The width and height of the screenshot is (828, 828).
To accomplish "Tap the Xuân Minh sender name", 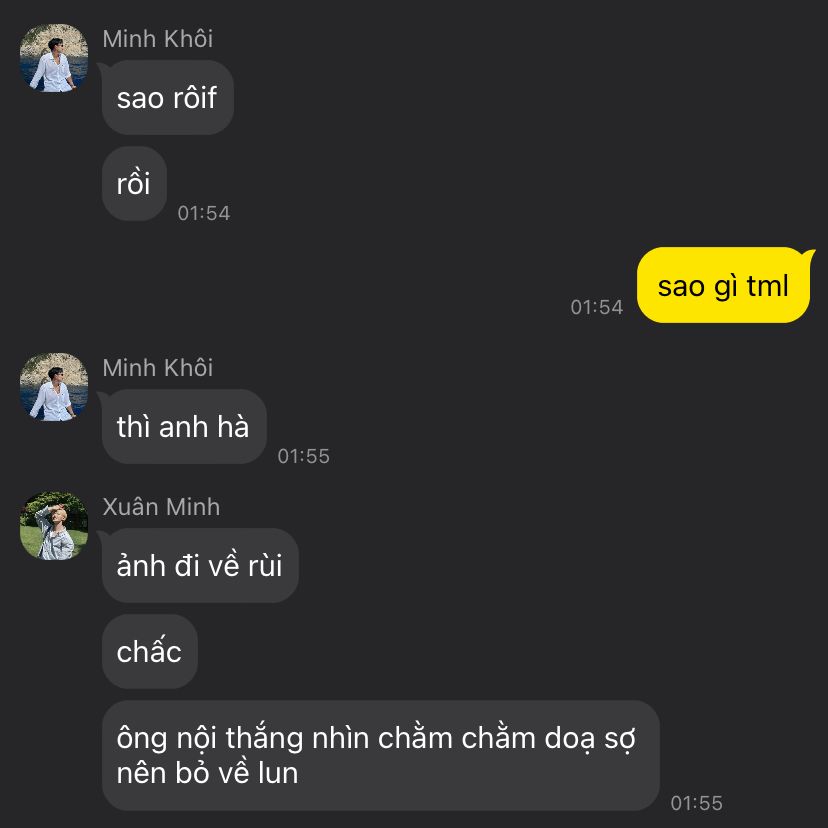I will (x=161, y=507).
